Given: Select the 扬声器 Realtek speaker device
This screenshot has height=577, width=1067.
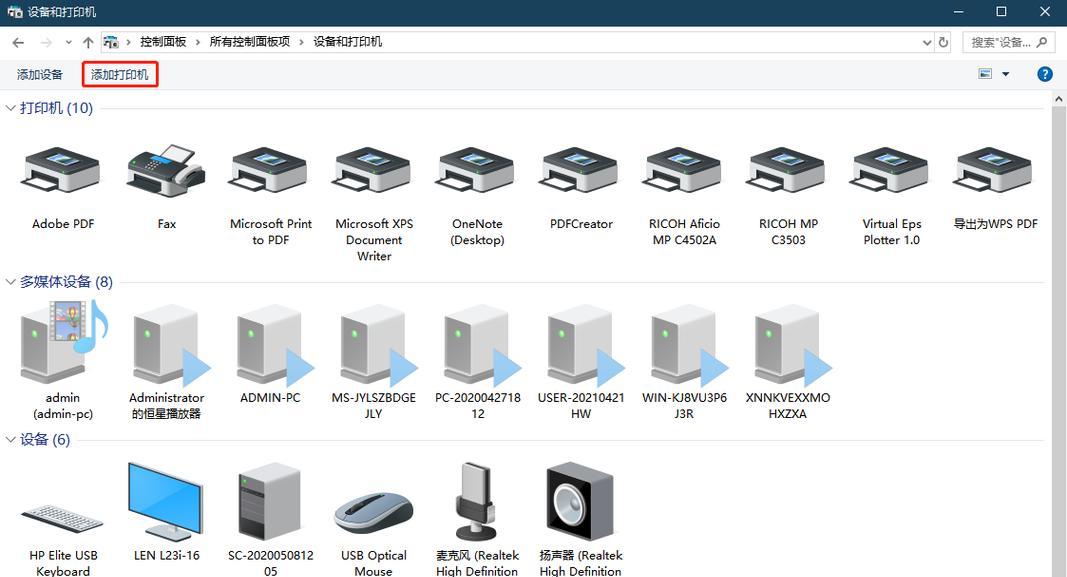Looking at the screenshot, I should tap(580, 502).
